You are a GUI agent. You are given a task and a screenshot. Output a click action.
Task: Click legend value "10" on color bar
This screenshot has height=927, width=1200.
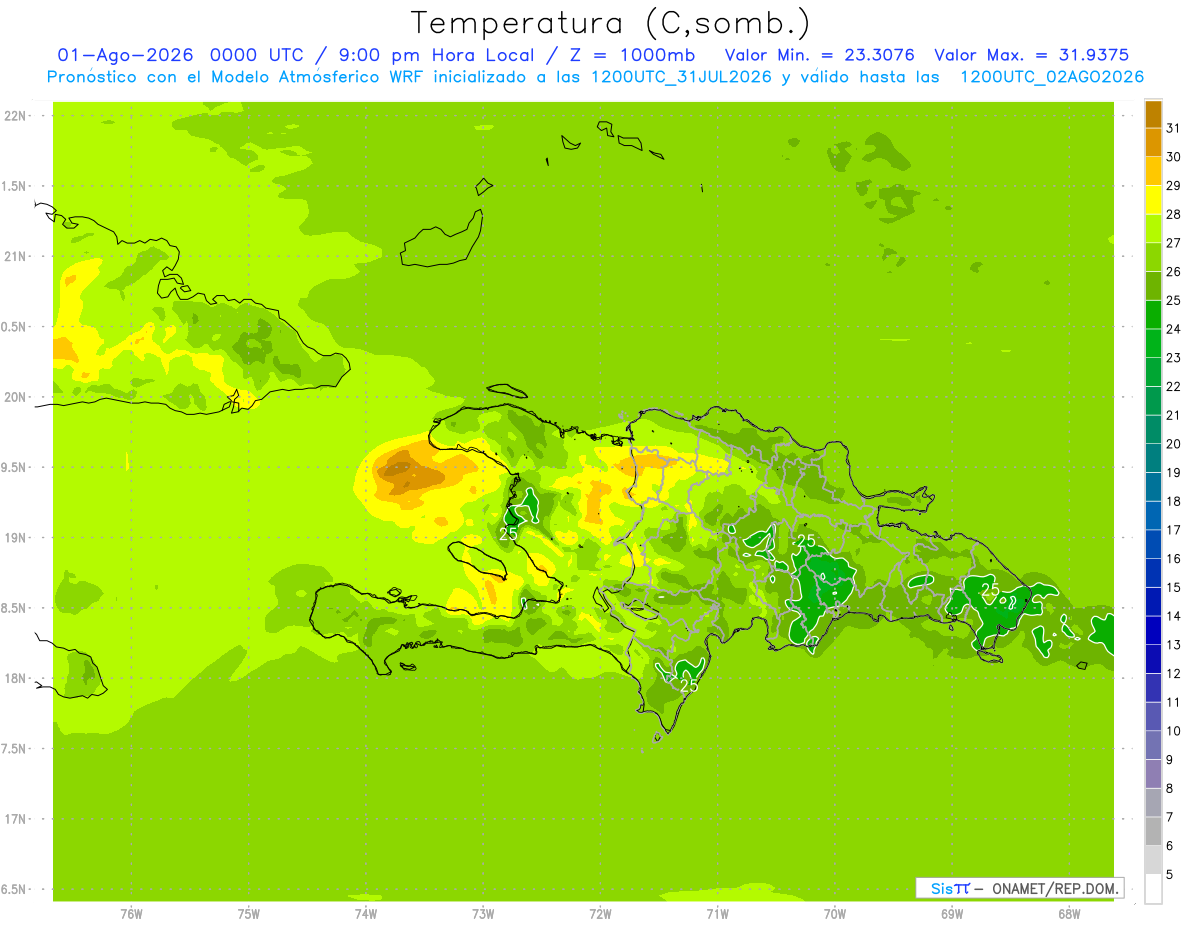[x=1174, y=731]
